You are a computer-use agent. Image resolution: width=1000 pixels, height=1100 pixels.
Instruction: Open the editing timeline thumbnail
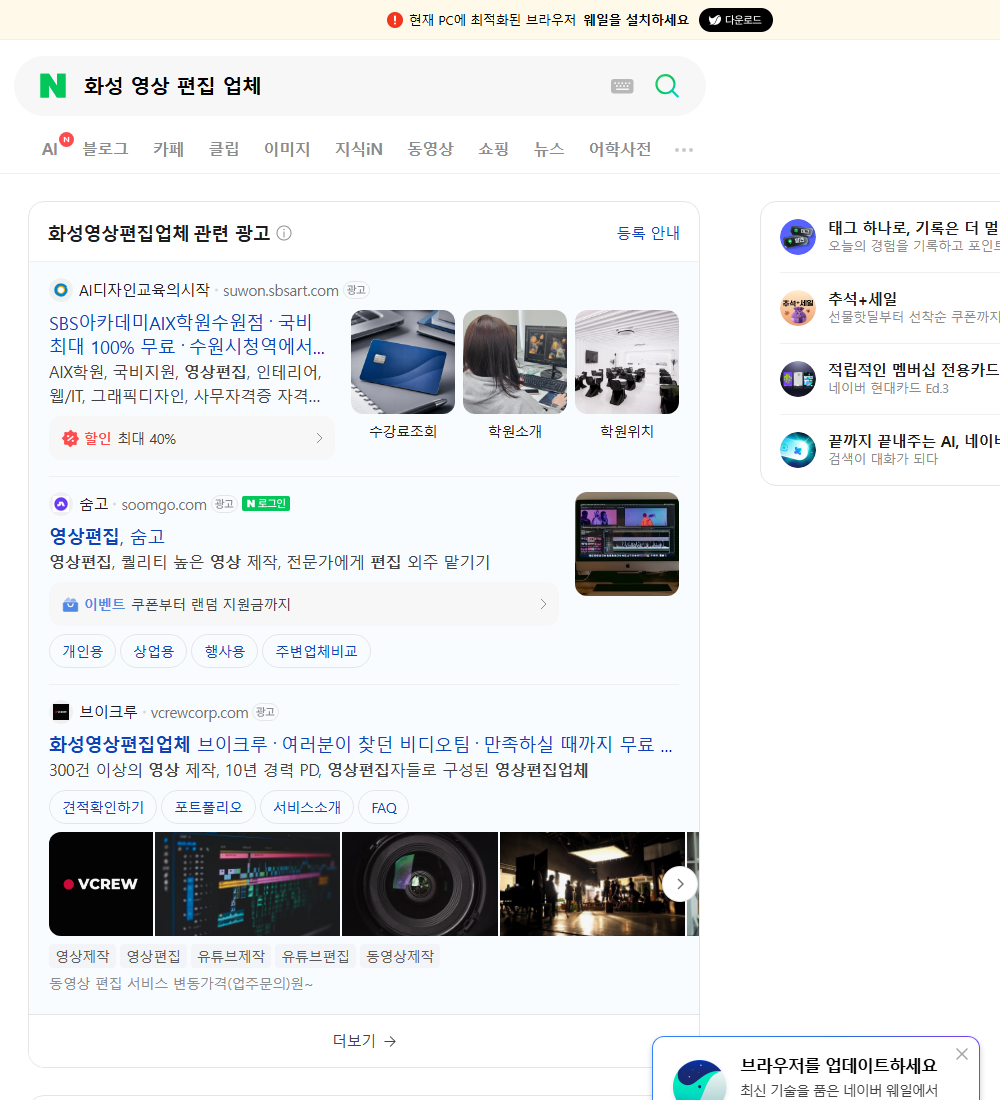[248, 884]
